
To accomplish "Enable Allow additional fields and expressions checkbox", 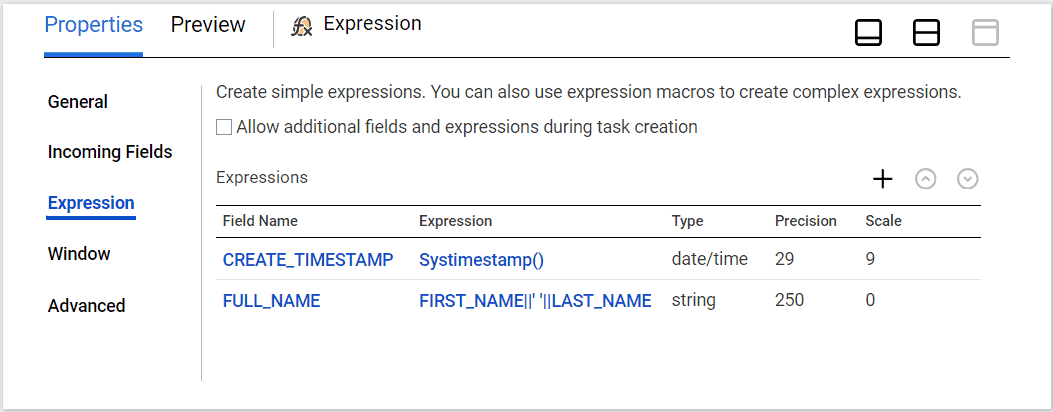I will 224,127.
